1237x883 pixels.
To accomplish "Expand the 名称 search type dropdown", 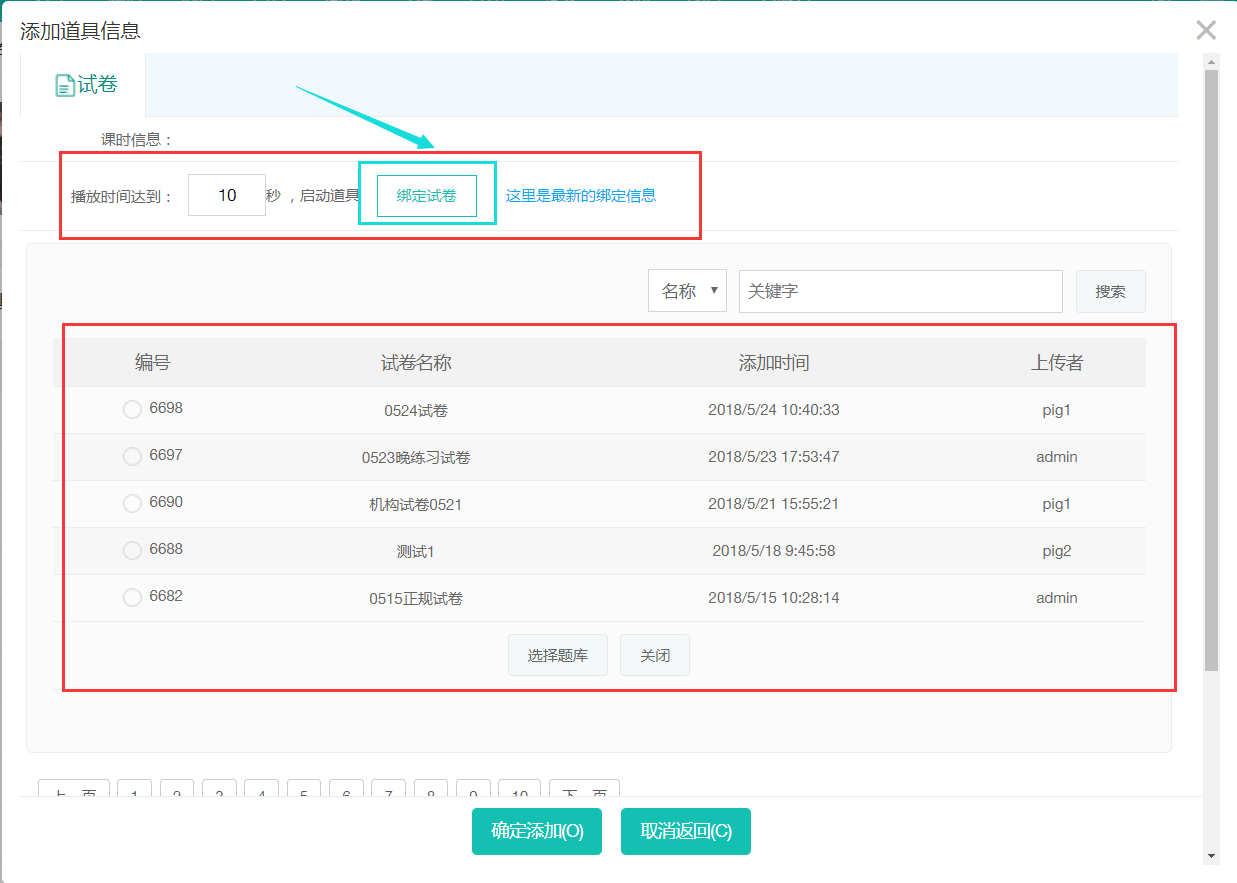I will click(x=687, y=291).
